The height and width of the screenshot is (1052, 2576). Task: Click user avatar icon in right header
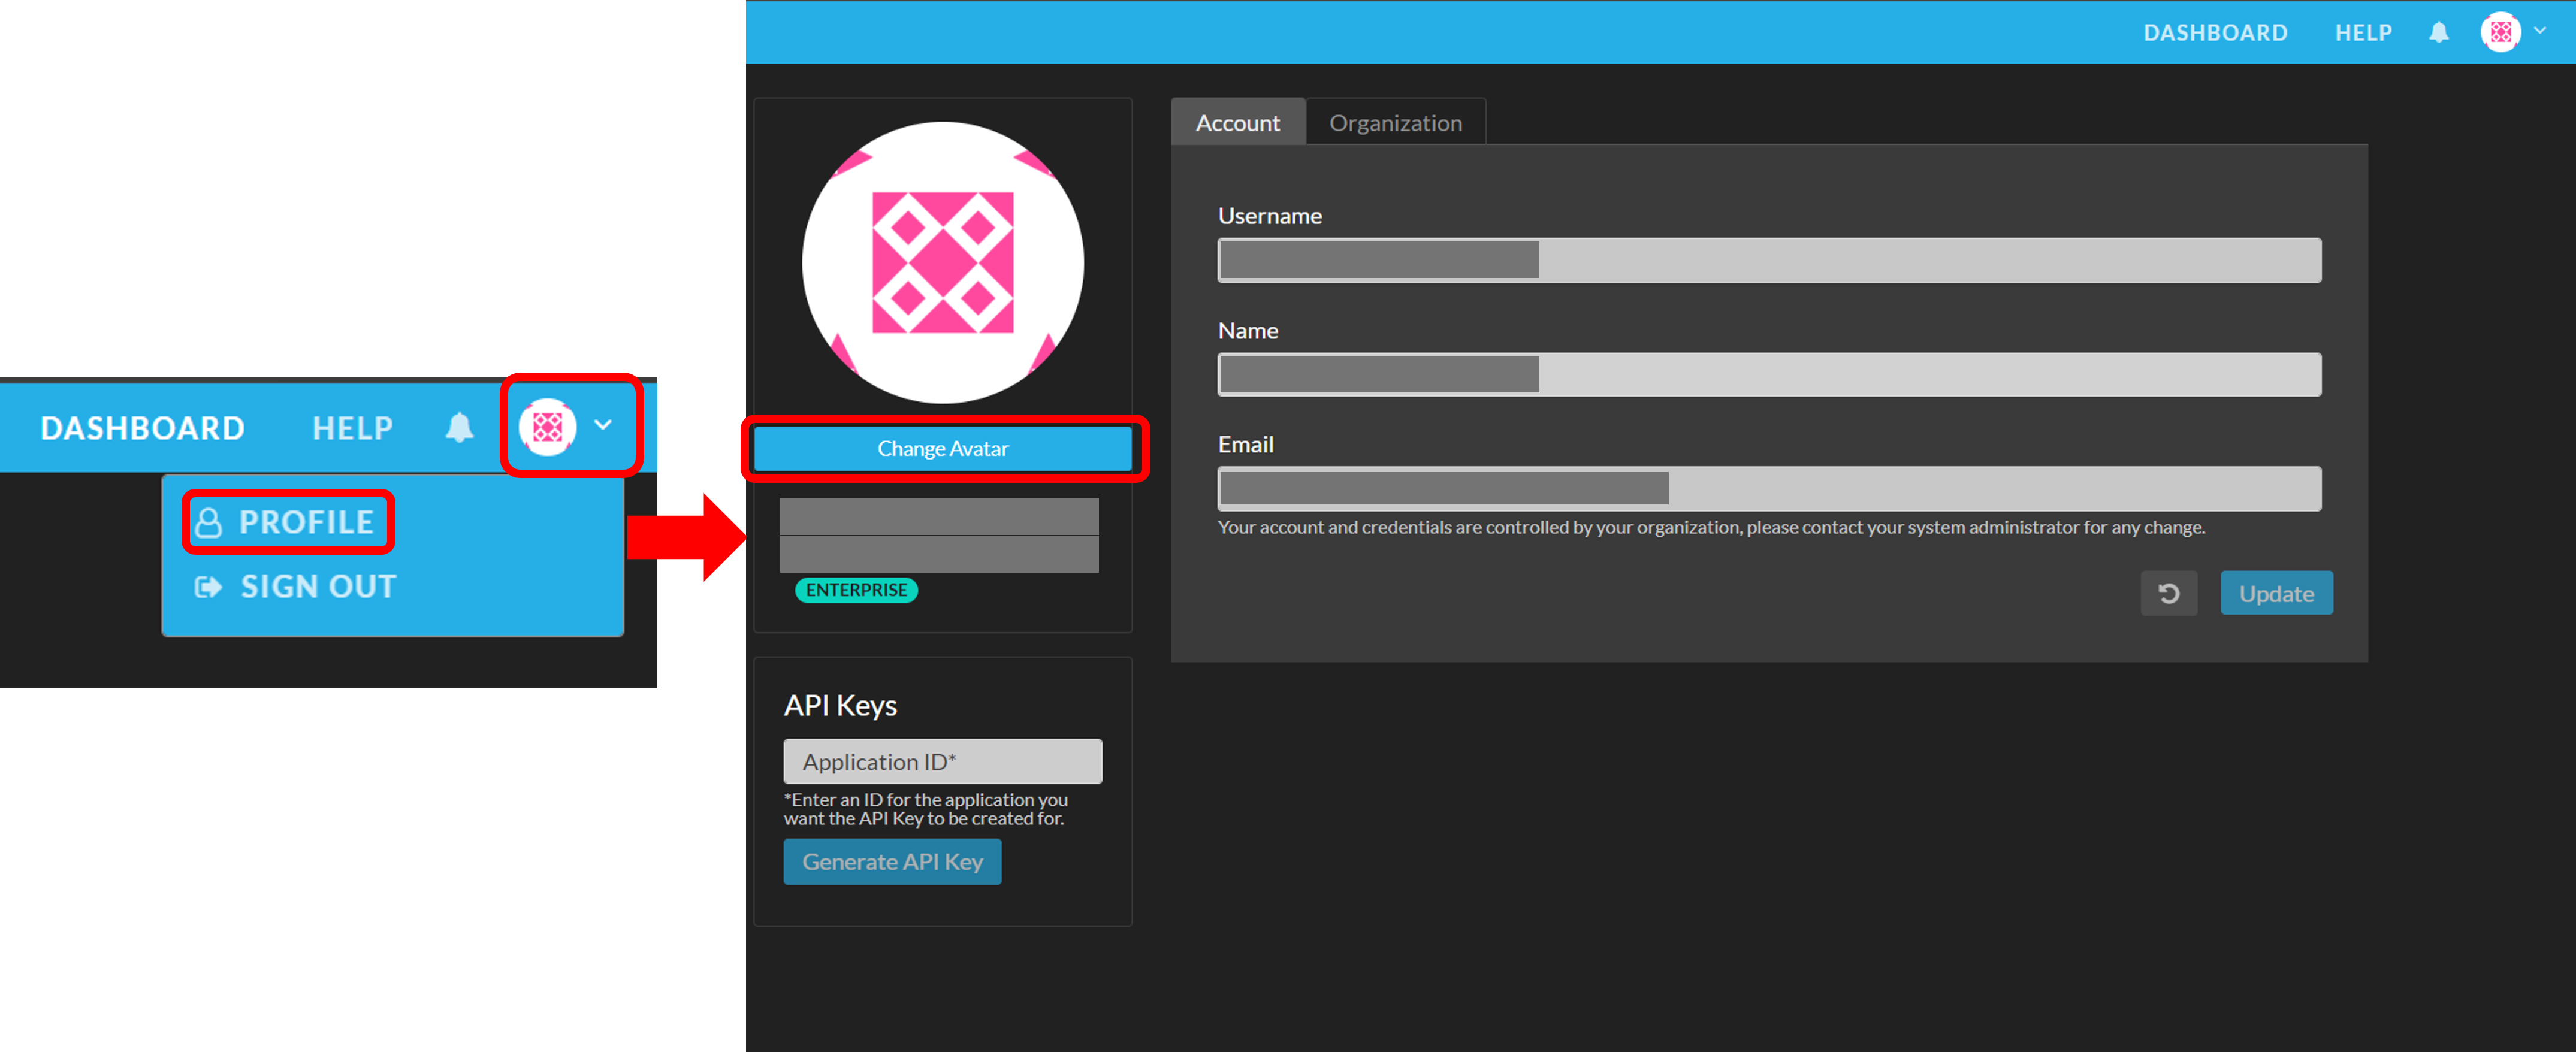click(x=2501, y=32)
